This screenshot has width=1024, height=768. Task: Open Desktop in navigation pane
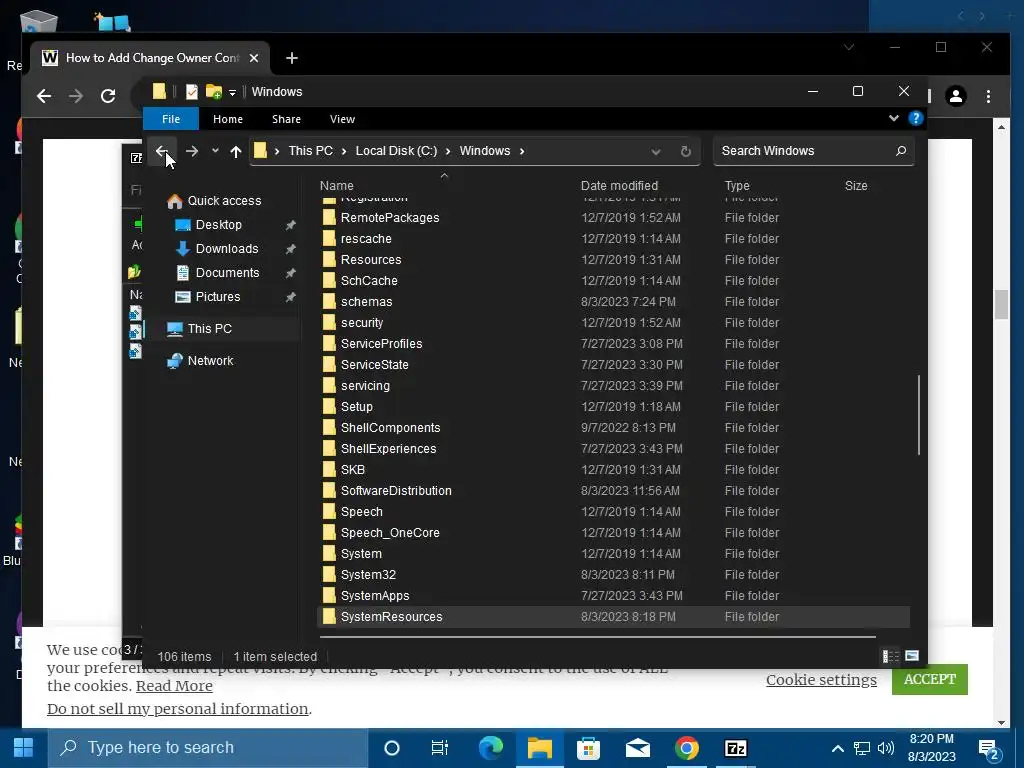[218, 225]
